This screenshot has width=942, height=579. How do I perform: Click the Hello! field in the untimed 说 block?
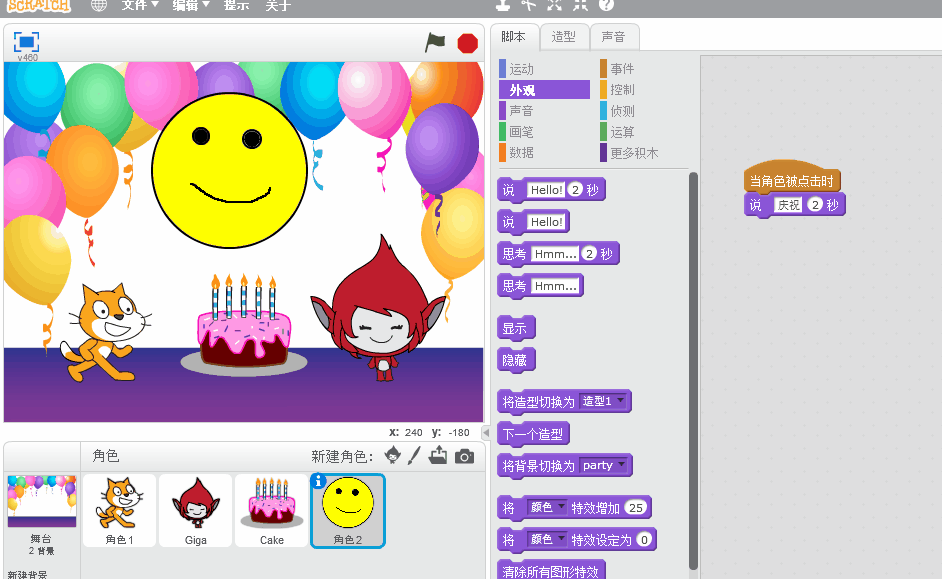pos(546,222)
